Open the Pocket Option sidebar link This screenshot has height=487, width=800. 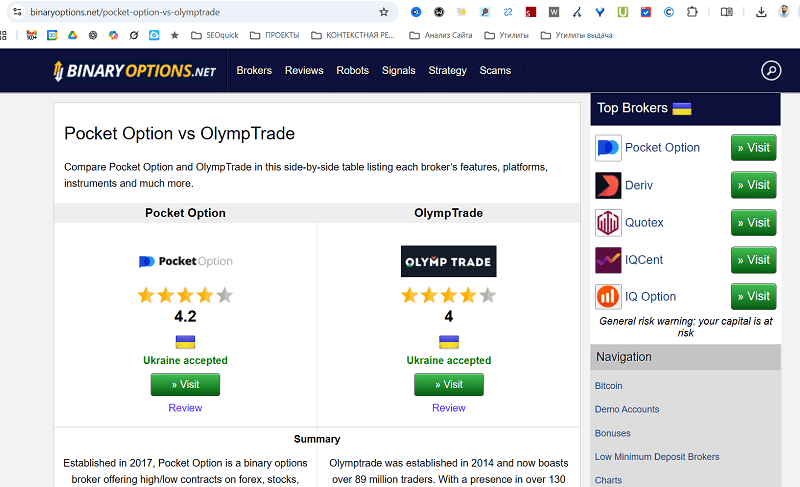point(662,148)
